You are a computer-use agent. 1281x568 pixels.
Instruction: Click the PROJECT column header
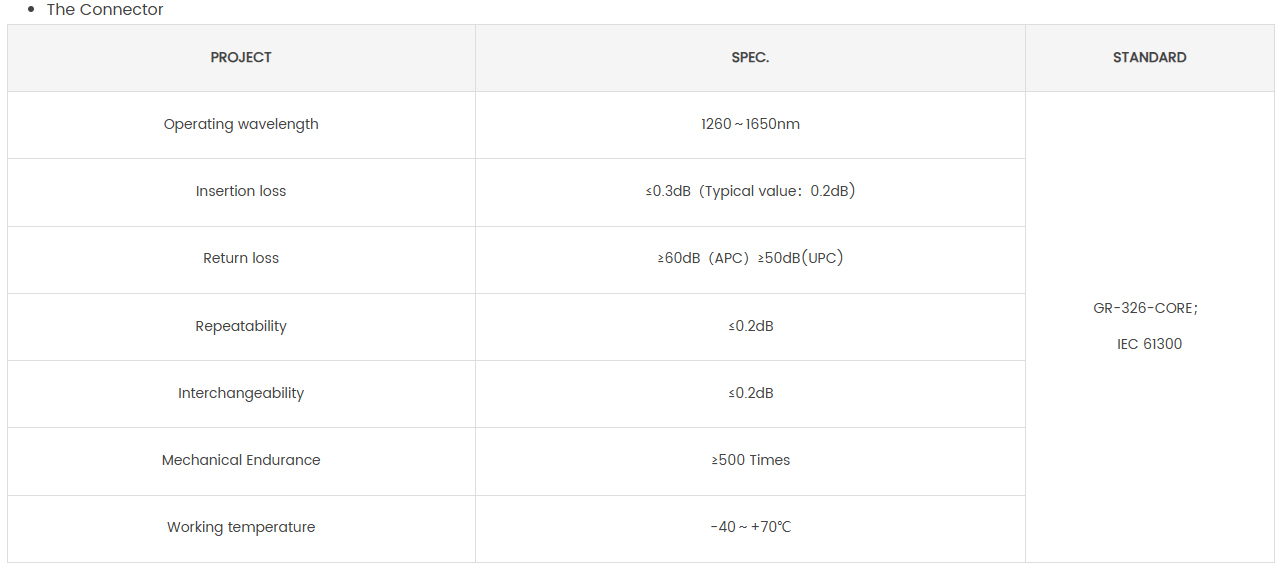pyautogui.click(x=241, y=58)
